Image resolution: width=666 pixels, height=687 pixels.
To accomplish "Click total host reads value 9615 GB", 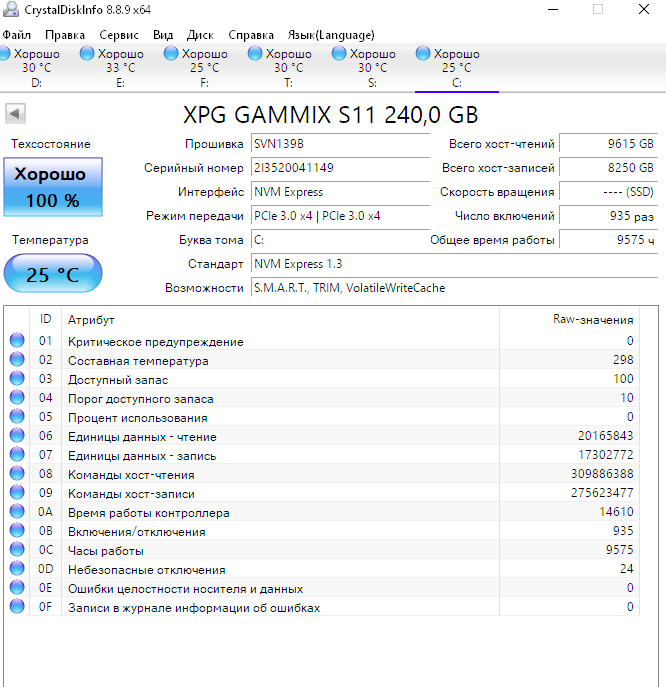I will (x=609, y=144).
